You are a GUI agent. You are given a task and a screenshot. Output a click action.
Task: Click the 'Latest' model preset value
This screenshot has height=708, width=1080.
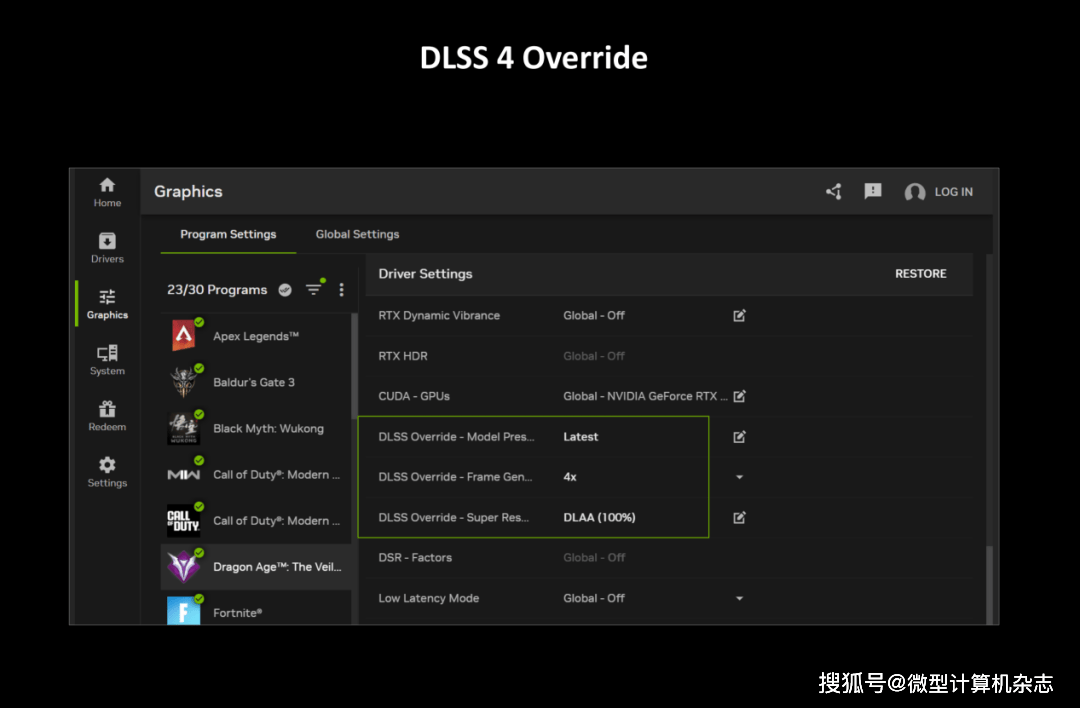[581, 437]
